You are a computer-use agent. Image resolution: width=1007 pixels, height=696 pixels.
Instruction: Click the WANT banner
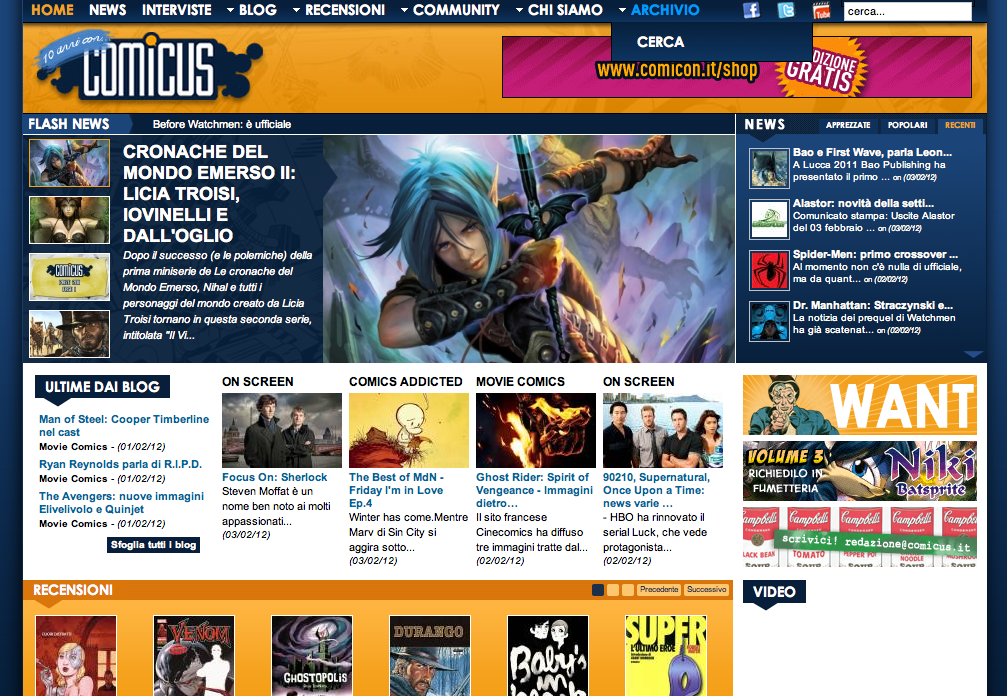860,405
